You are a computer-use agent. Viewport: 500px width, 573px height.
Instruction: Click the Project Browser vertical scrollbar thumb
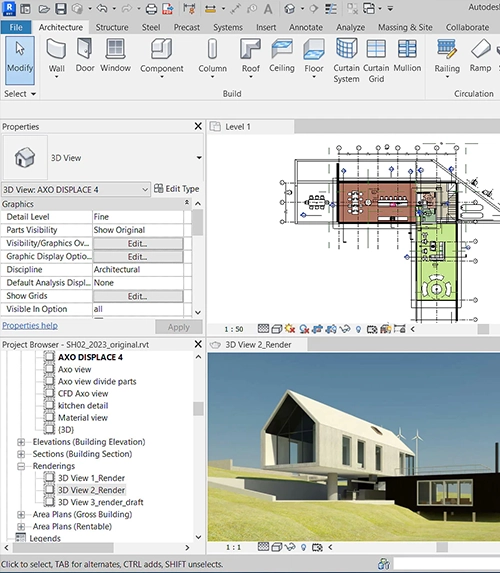point(198,409)
